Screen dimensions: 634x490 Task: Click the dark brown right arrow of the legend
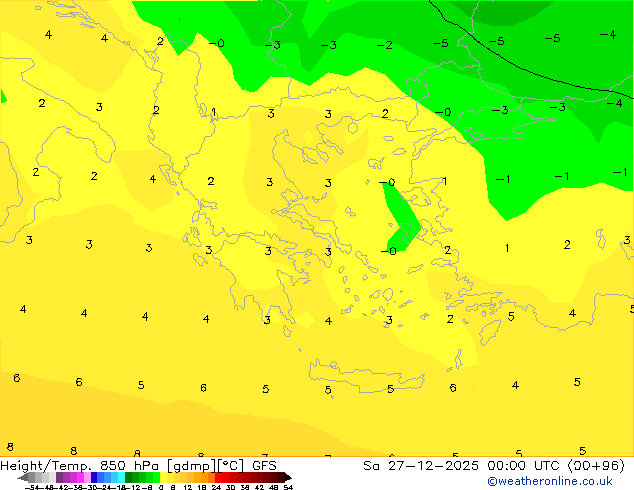(288, 477)
